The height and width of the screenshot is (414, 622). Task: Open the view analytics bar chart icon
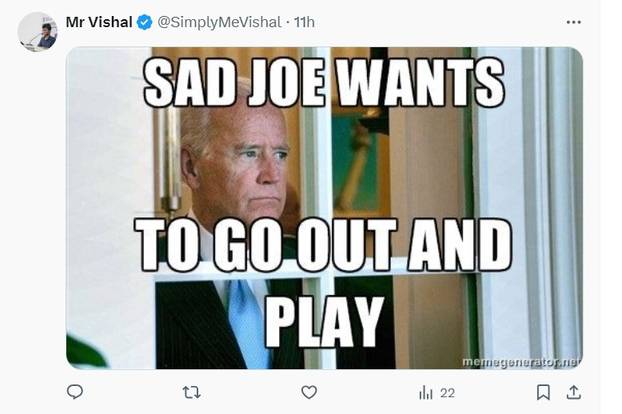click(425, 392)
